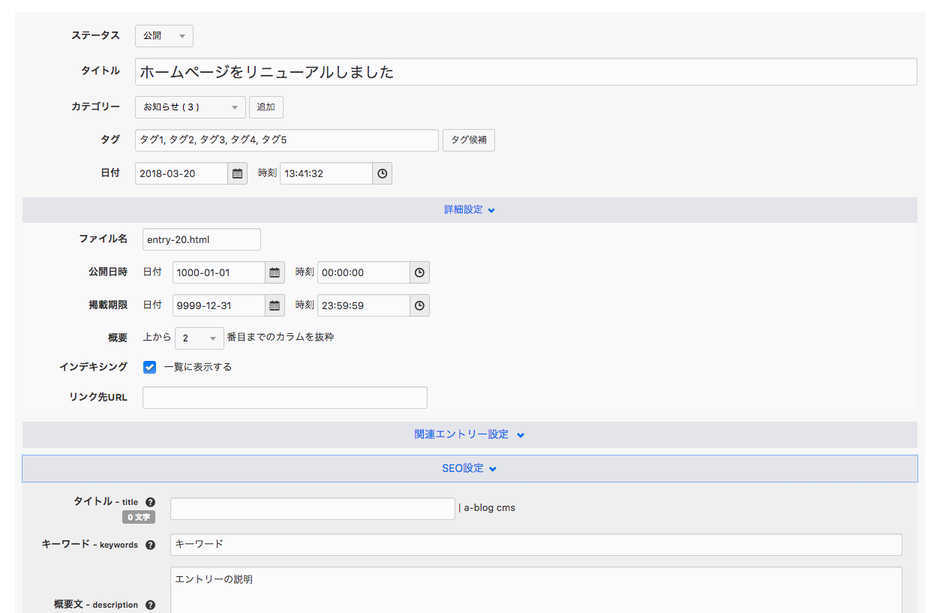Click the リンク先URL input field
This screenshot has height=613, width=940.
pos(284,397)
